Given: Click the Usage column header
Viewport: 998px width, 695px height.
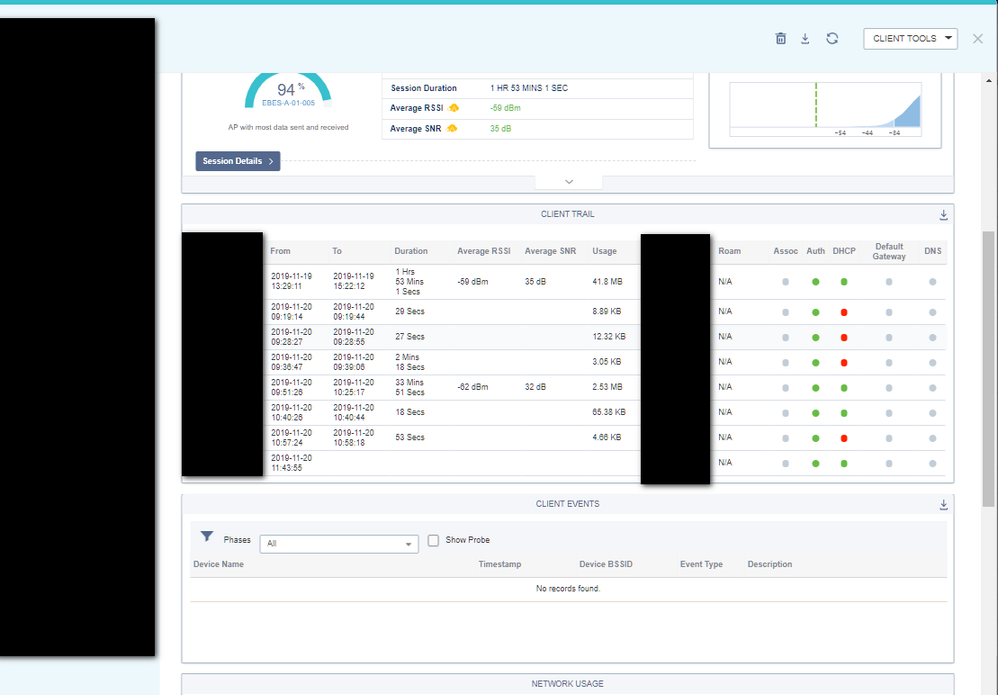Looking at the screenshot, I should point(604,251).
